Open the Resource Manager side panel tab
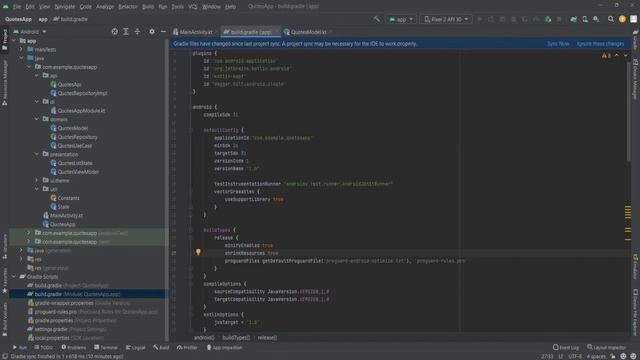This screenshot has height=360, width=640. (4, 82)
